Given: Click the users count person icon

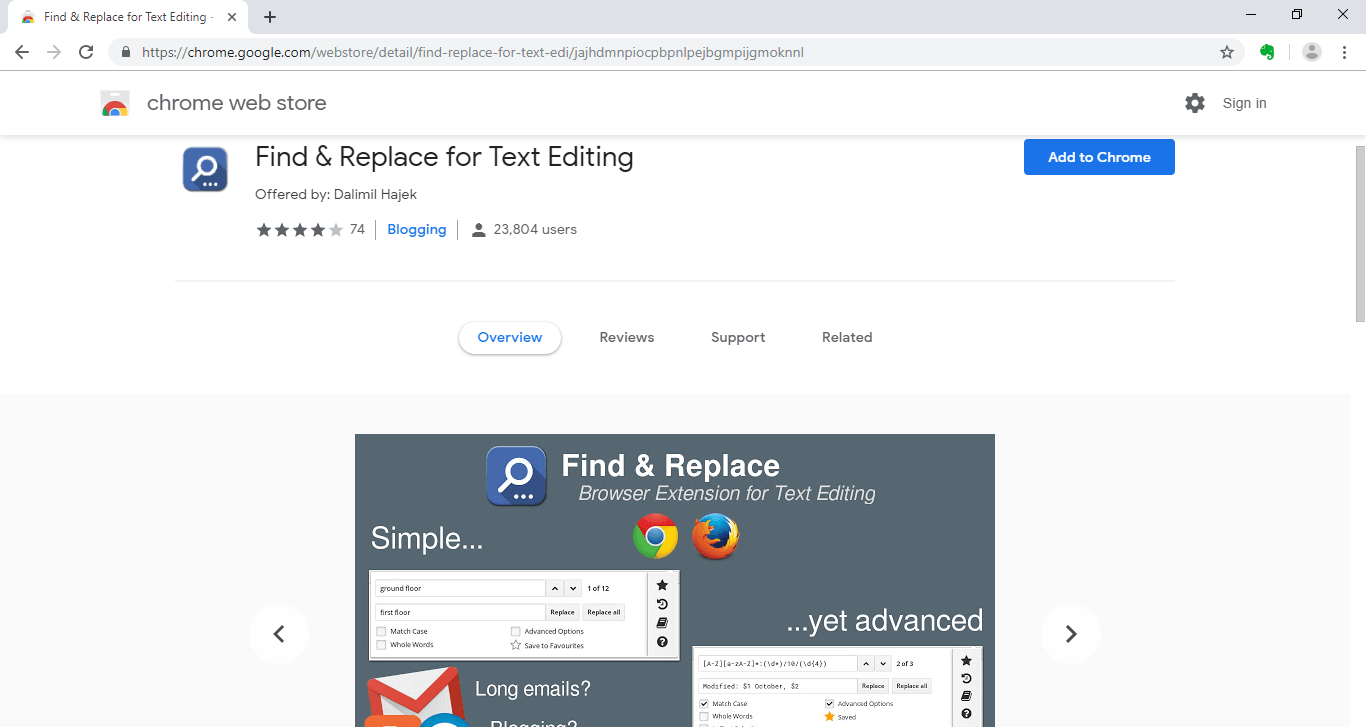Looking at the screenshot, I should [478, 230].
